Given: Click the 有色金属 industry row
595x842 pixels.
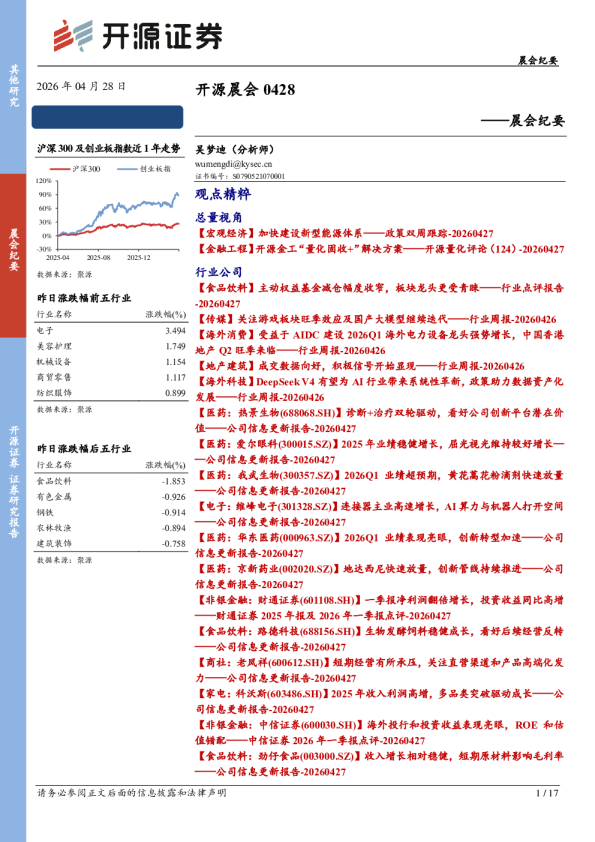Looking at the screenshot, I should [111, 497].
